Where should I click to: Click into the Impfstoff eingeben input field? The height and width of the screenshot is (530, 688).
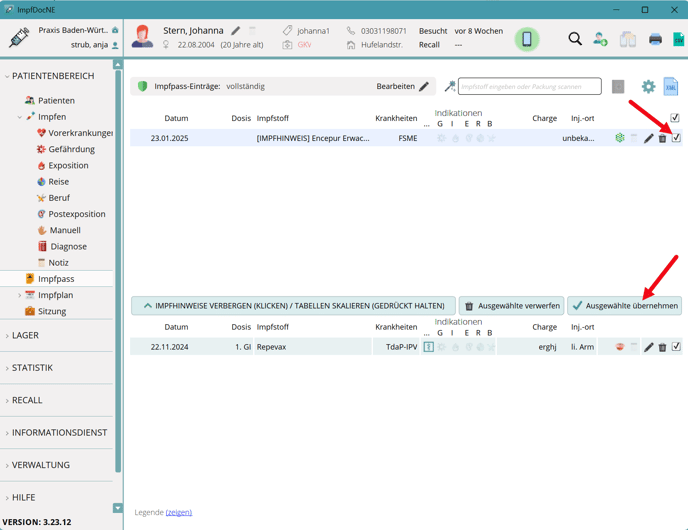point(530,86)
